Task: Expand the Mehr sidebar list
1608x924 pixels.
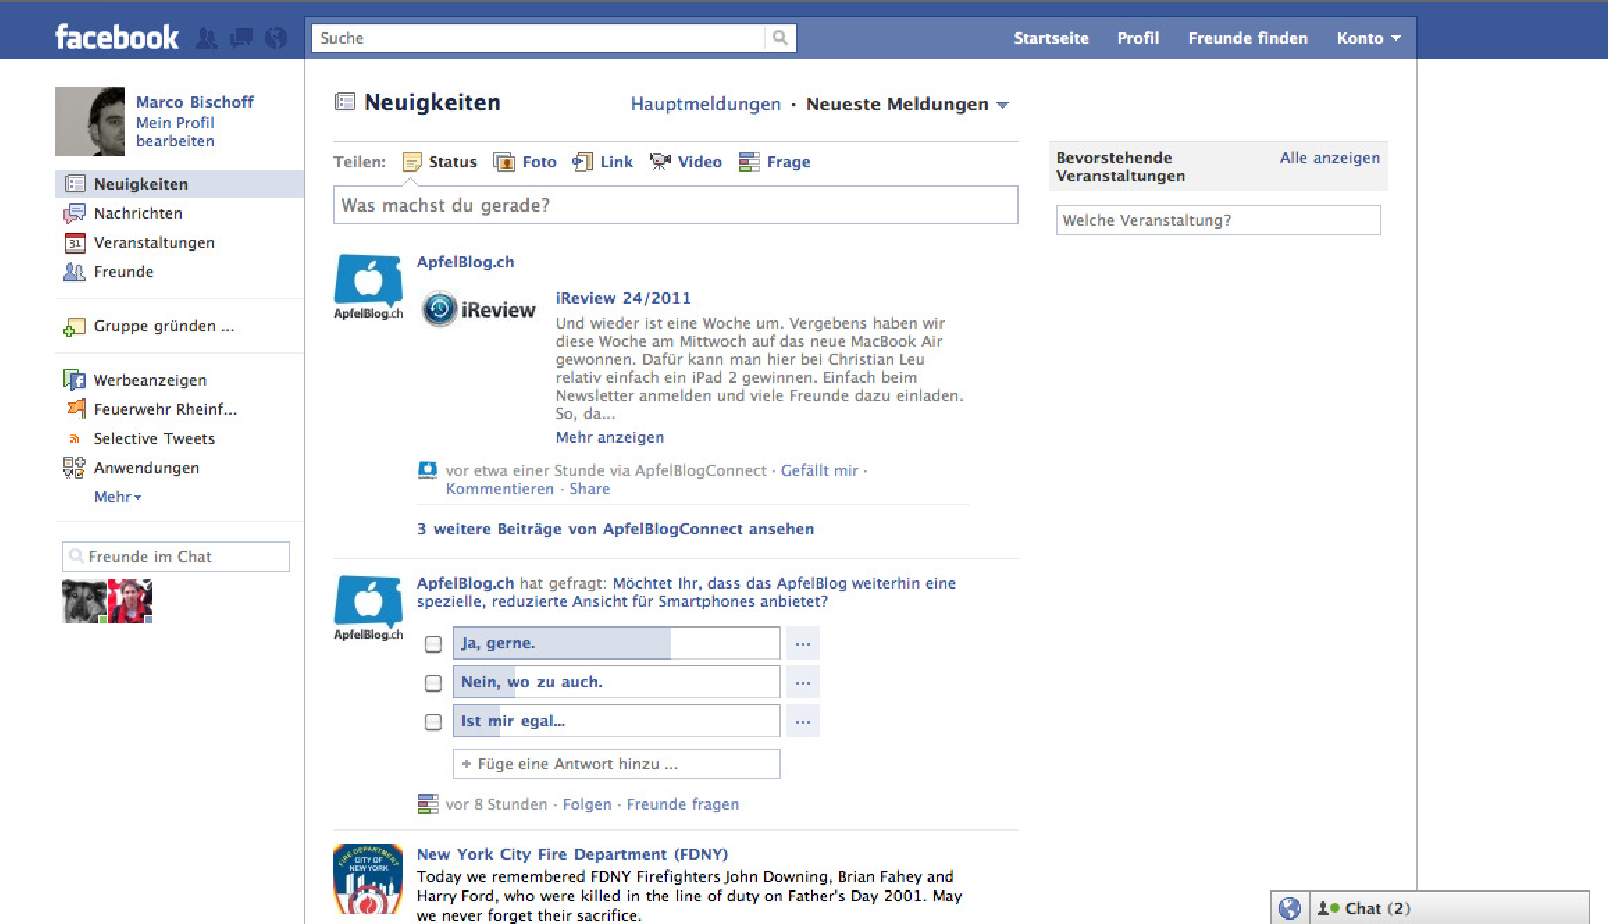Action: pyautogui.click(x=117, y=497)
